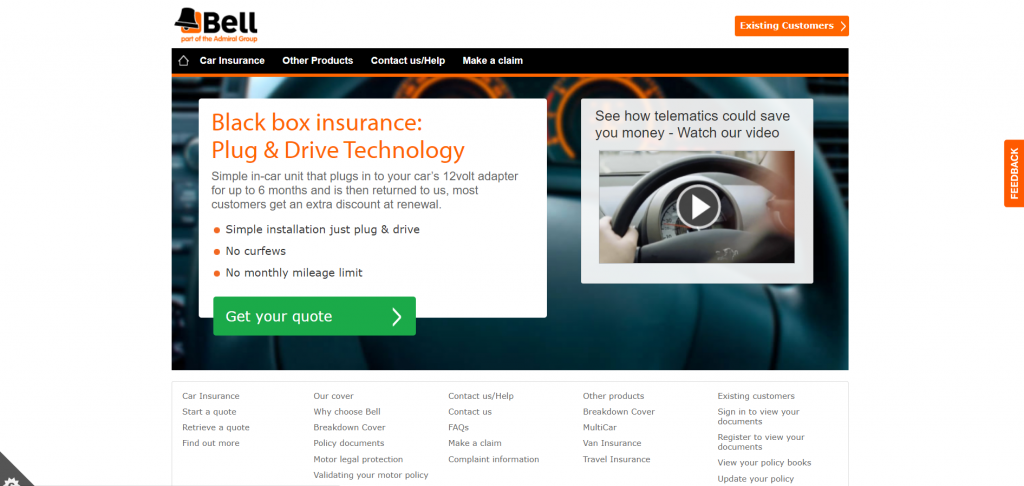Open the Make a claim menu
This screenshot has height=486, width=1024.
click(x=492, y=61)
